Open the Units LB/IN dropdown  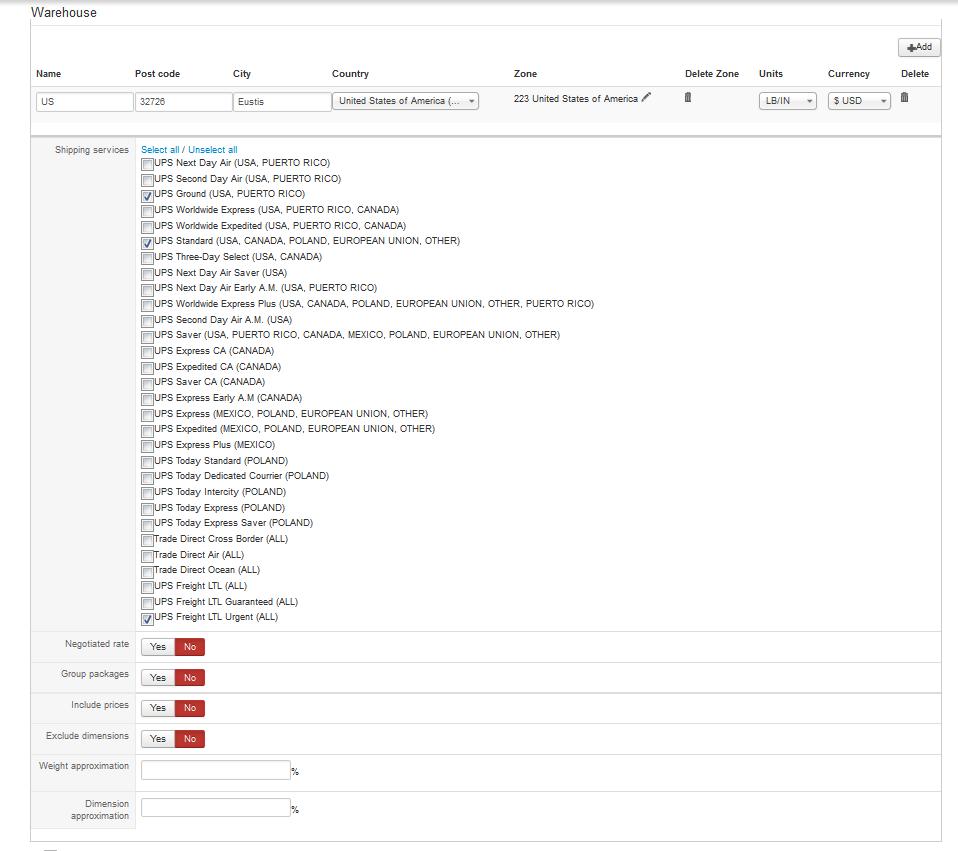(x=787, y=101)
